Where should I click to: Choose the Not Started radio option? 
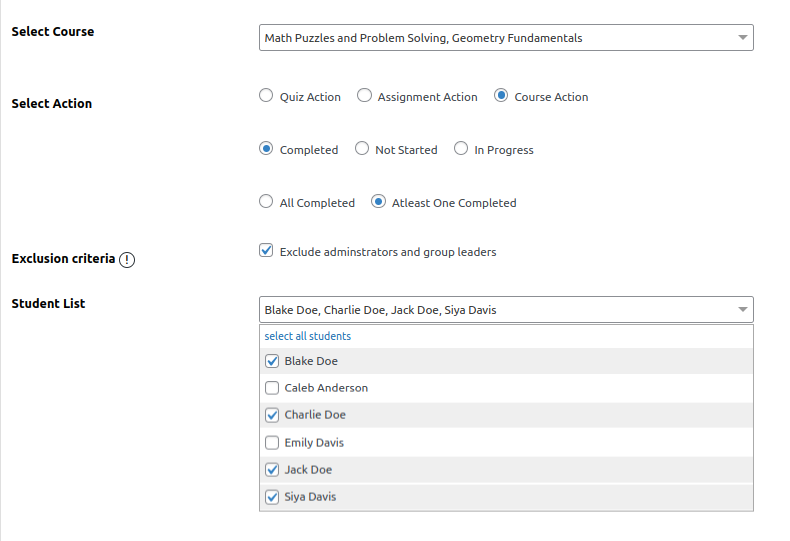362,149
